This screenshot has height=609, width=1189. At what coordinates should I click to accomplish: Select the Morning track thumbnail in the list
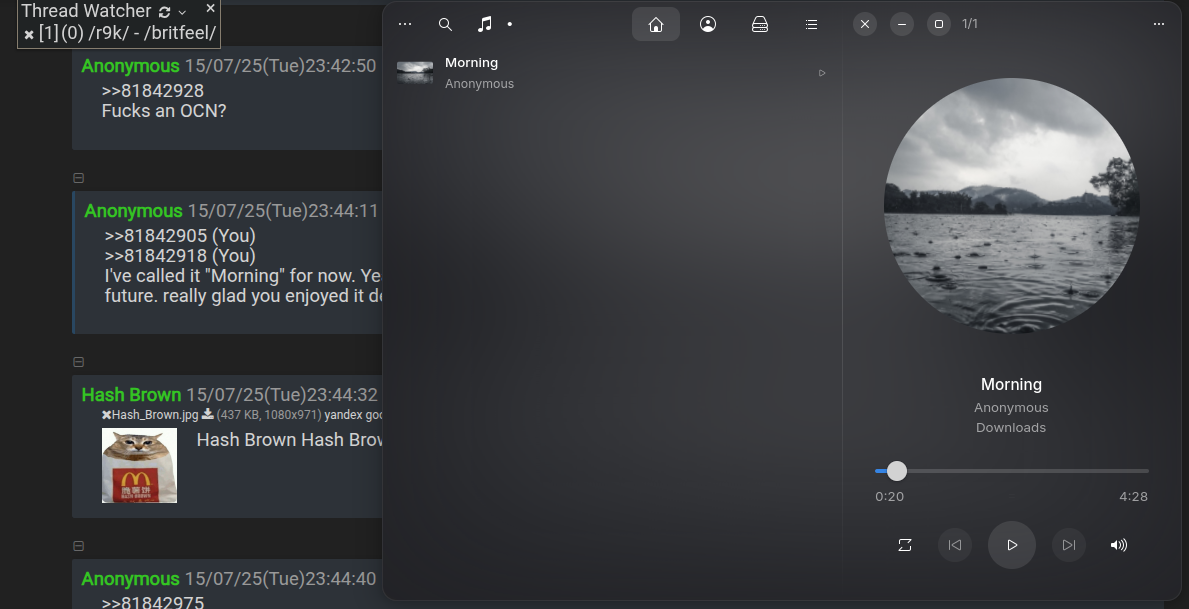(415, 73)
